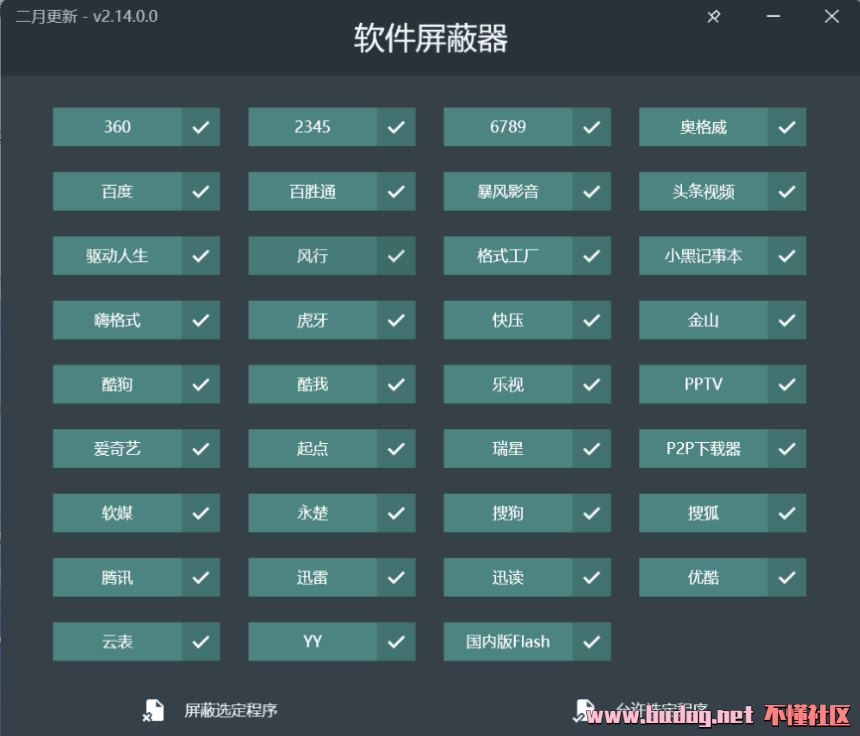The height and width of the screenshot is (736, 860).
Task: Select the 奥格威 software label
Action: pyautogui.click(x=703, y=127)
